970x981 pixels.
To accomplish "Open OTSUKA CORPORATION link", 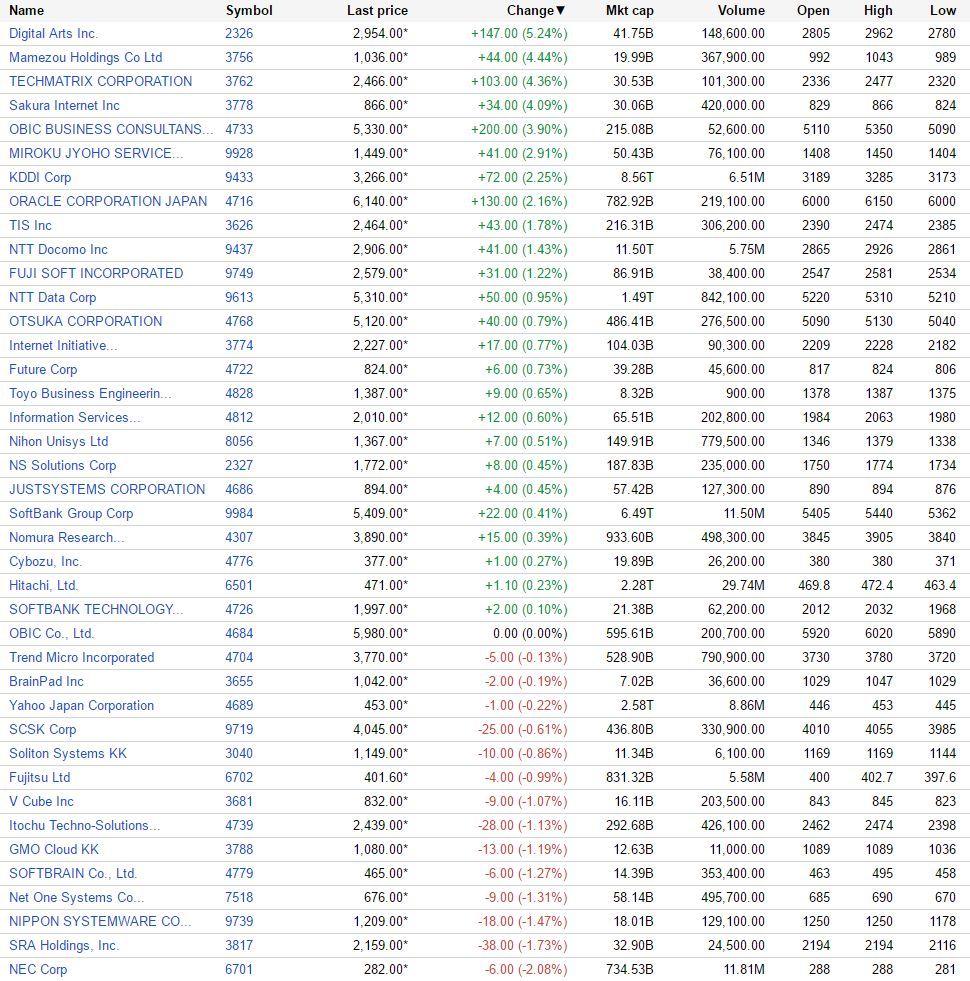I will pos(86,321).
